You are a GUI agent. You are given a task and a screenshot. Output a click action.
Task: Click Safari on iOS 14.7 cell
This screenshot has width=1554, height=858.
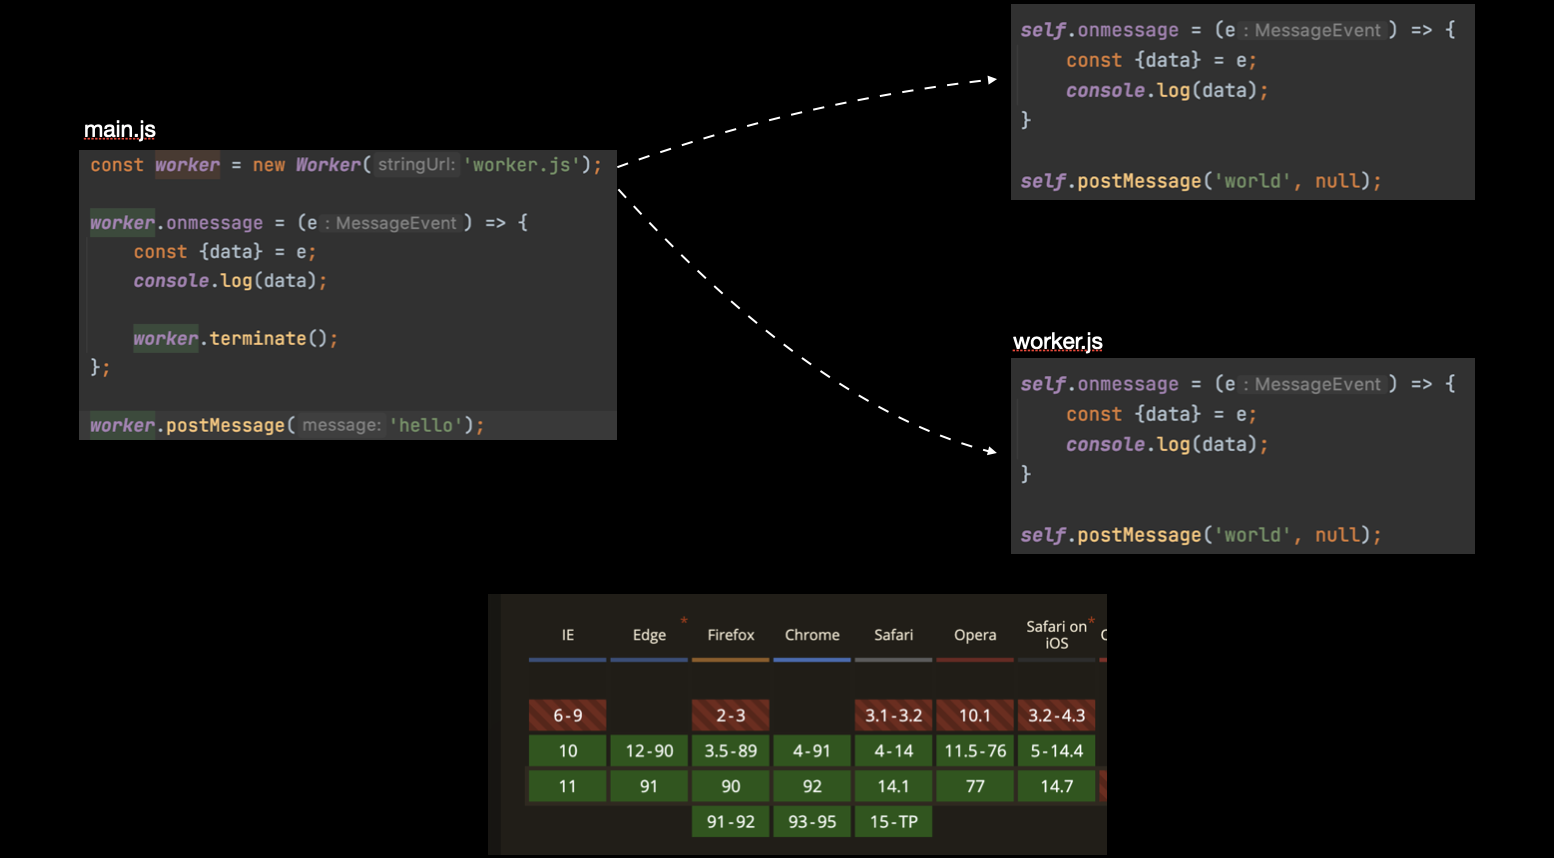(x=1056, y=786)
